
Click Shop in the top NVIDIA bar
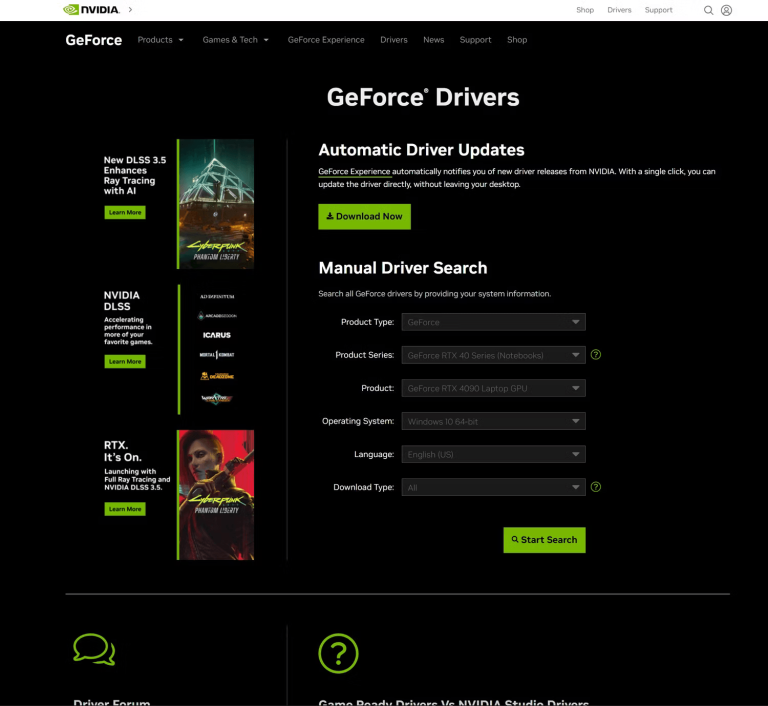(x=585, y=10)
